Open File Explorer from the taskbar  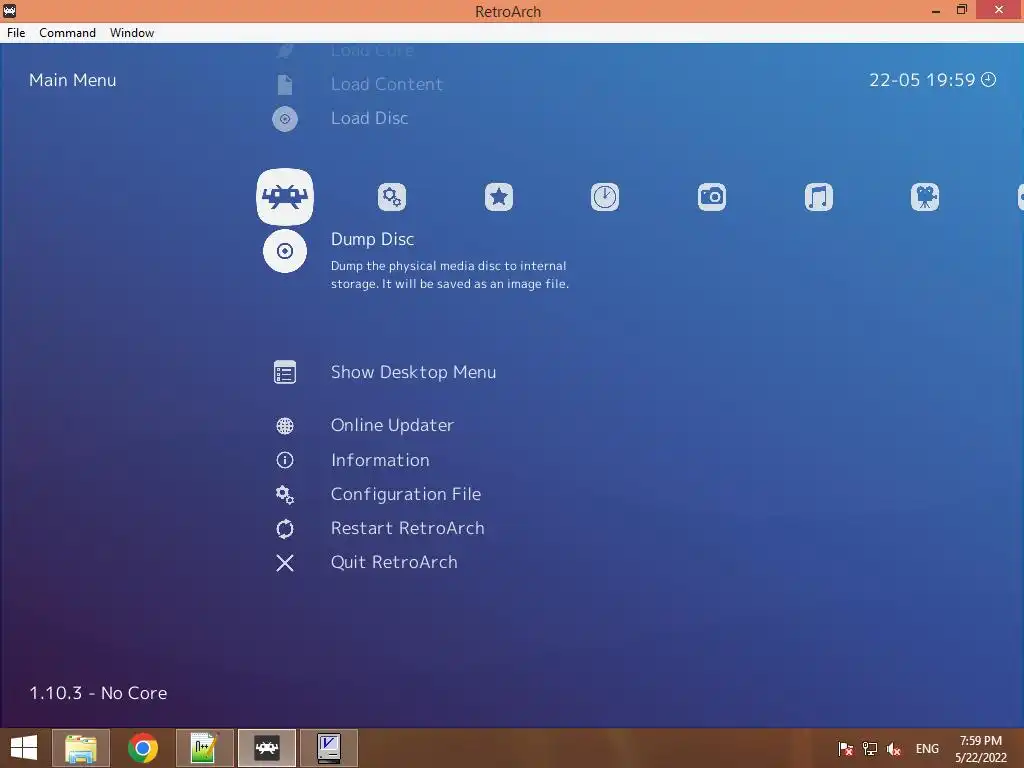[81, 748]
